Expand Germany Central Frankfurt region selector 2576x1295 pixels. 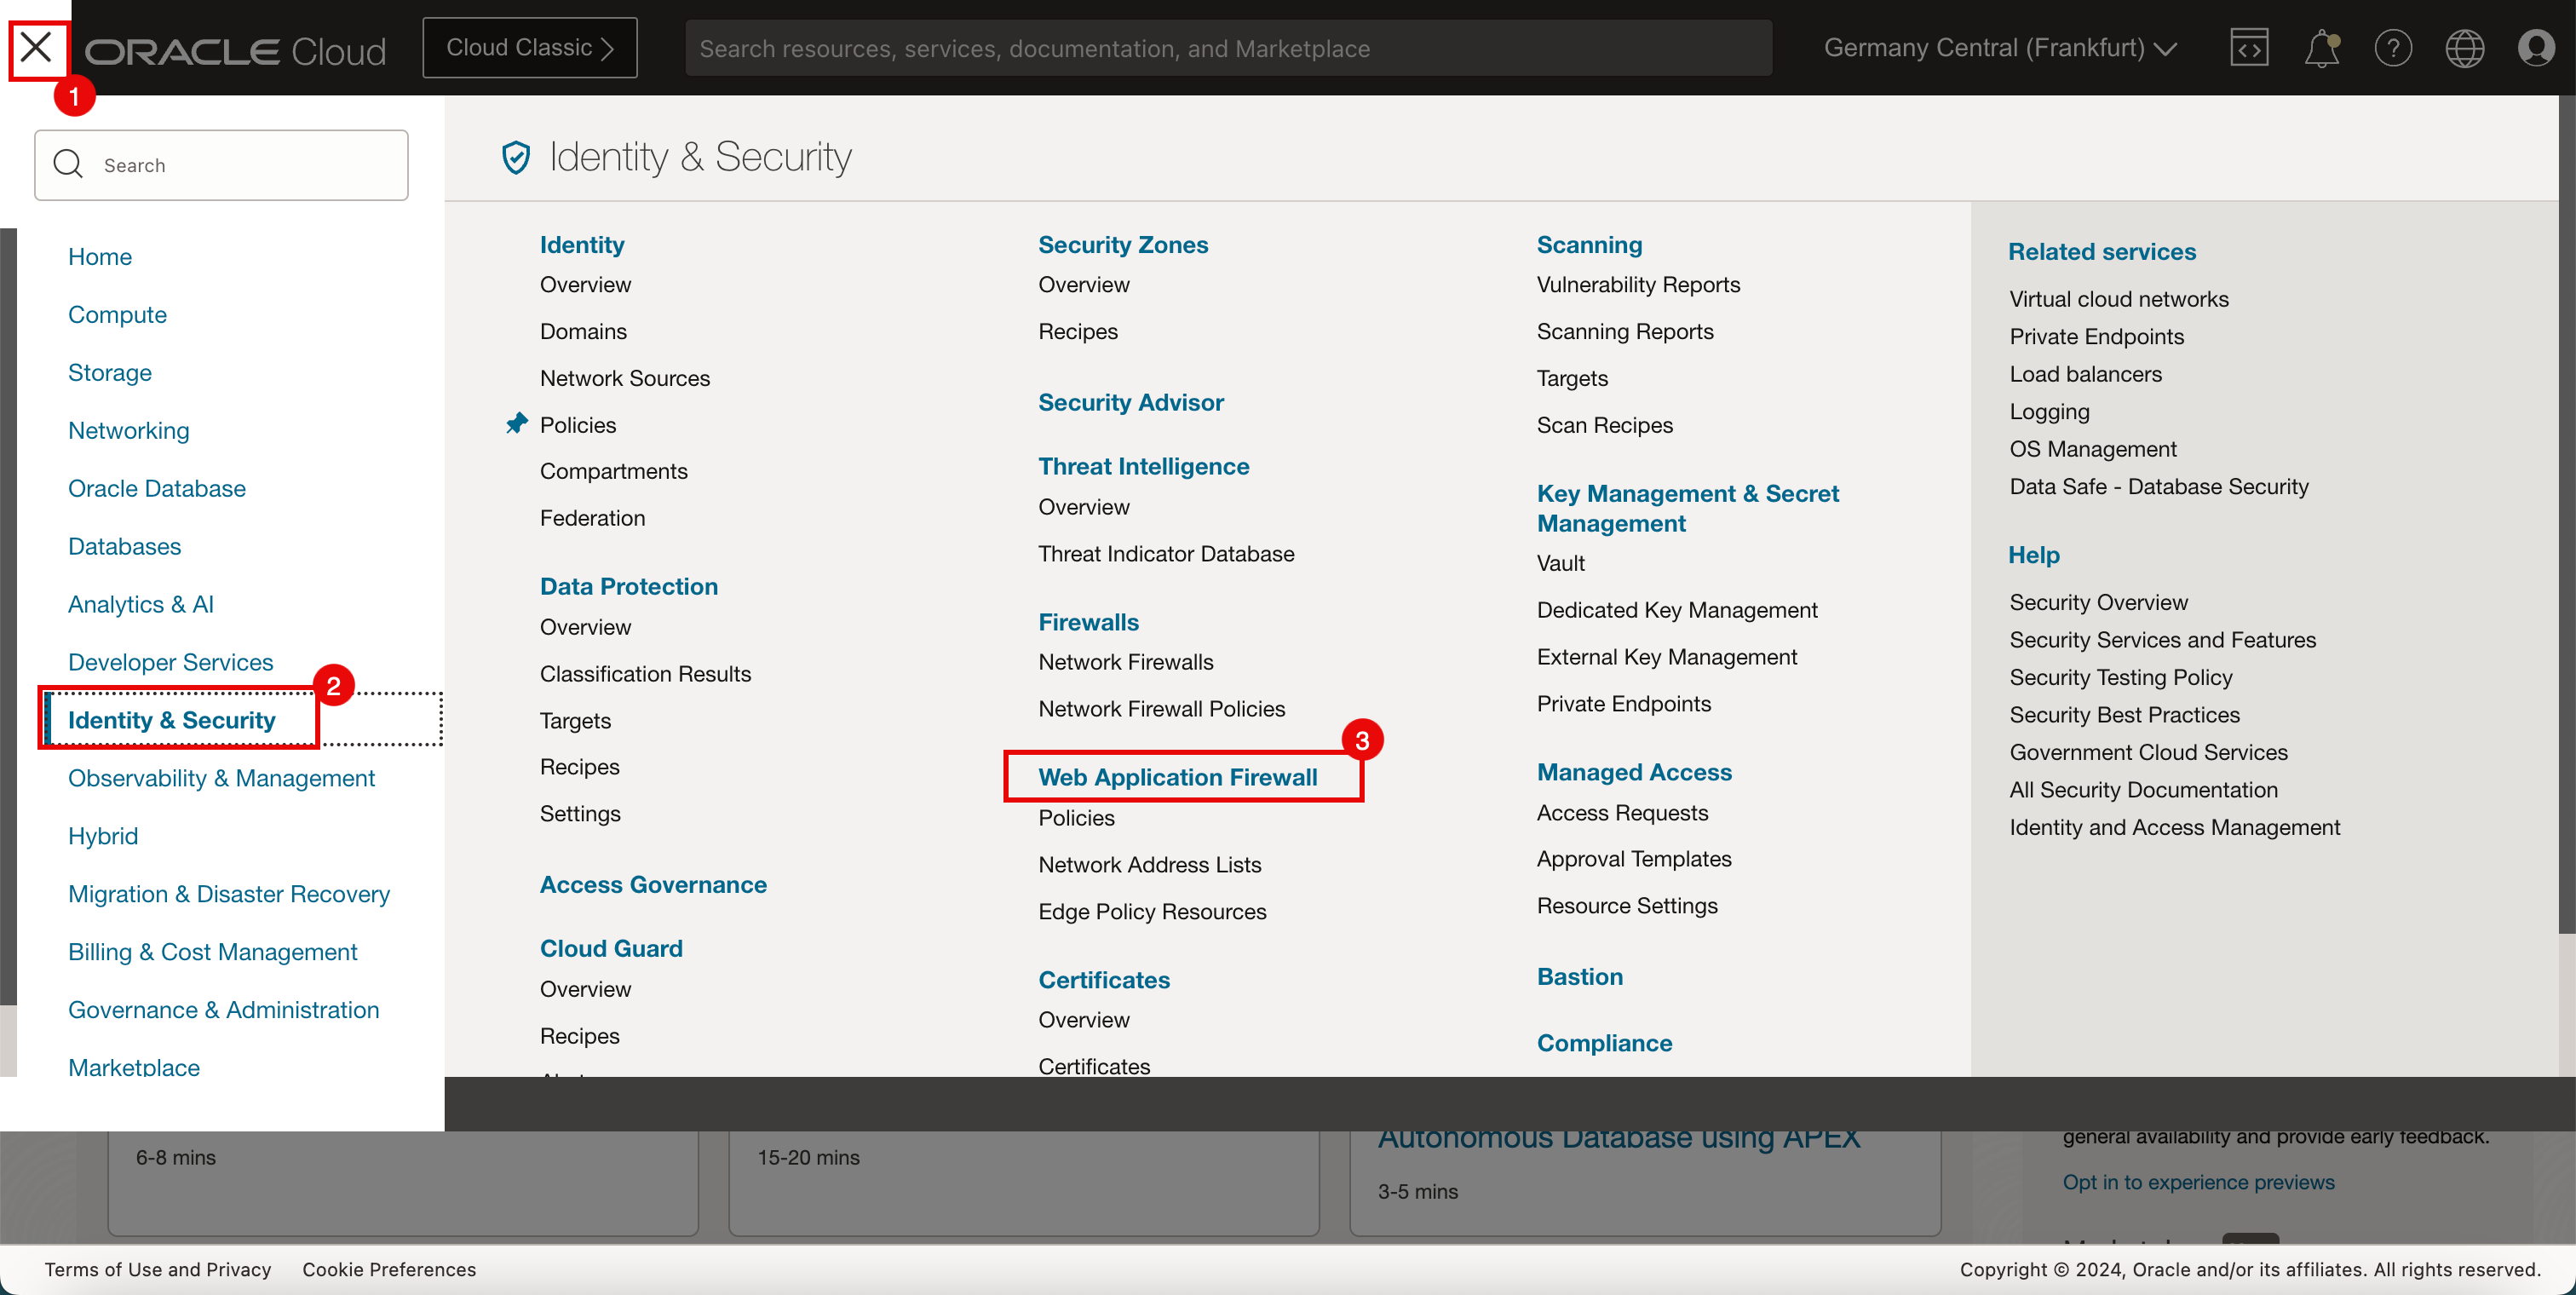point(1999,48)
